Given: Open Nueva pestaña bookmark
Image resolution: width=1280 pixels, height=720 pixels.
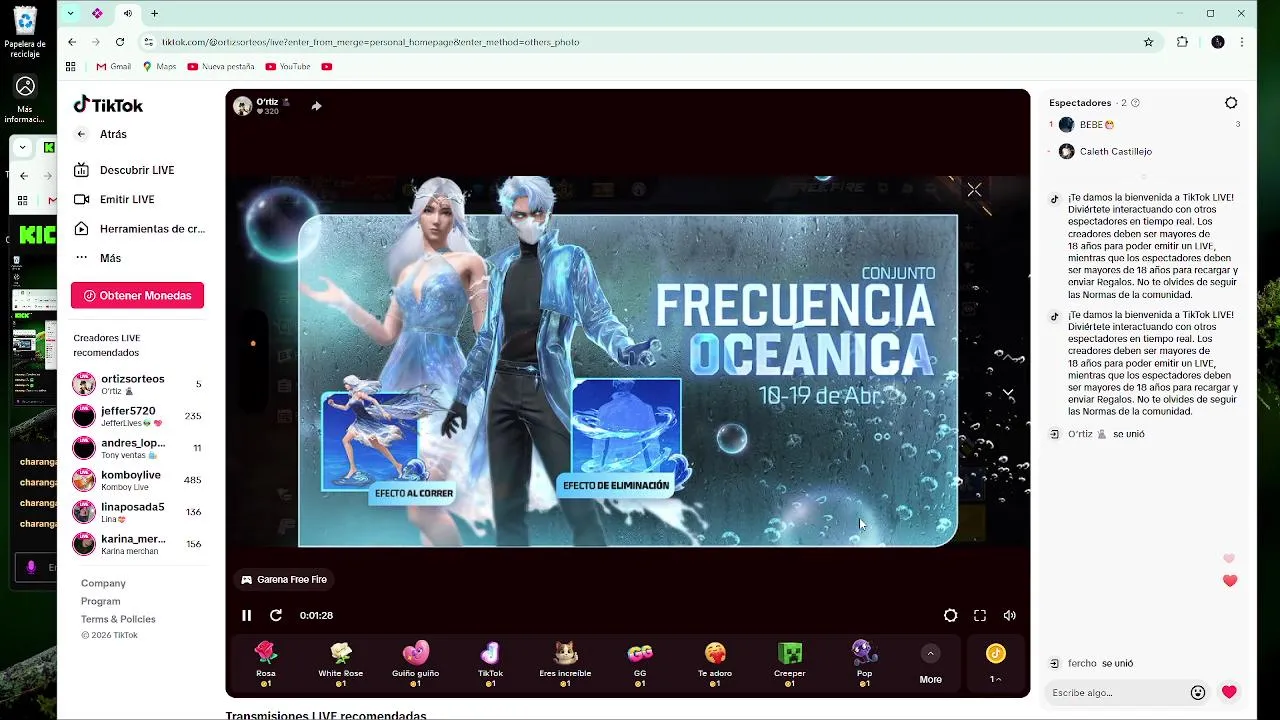Looking at the screenshot, I should [221, 67].
